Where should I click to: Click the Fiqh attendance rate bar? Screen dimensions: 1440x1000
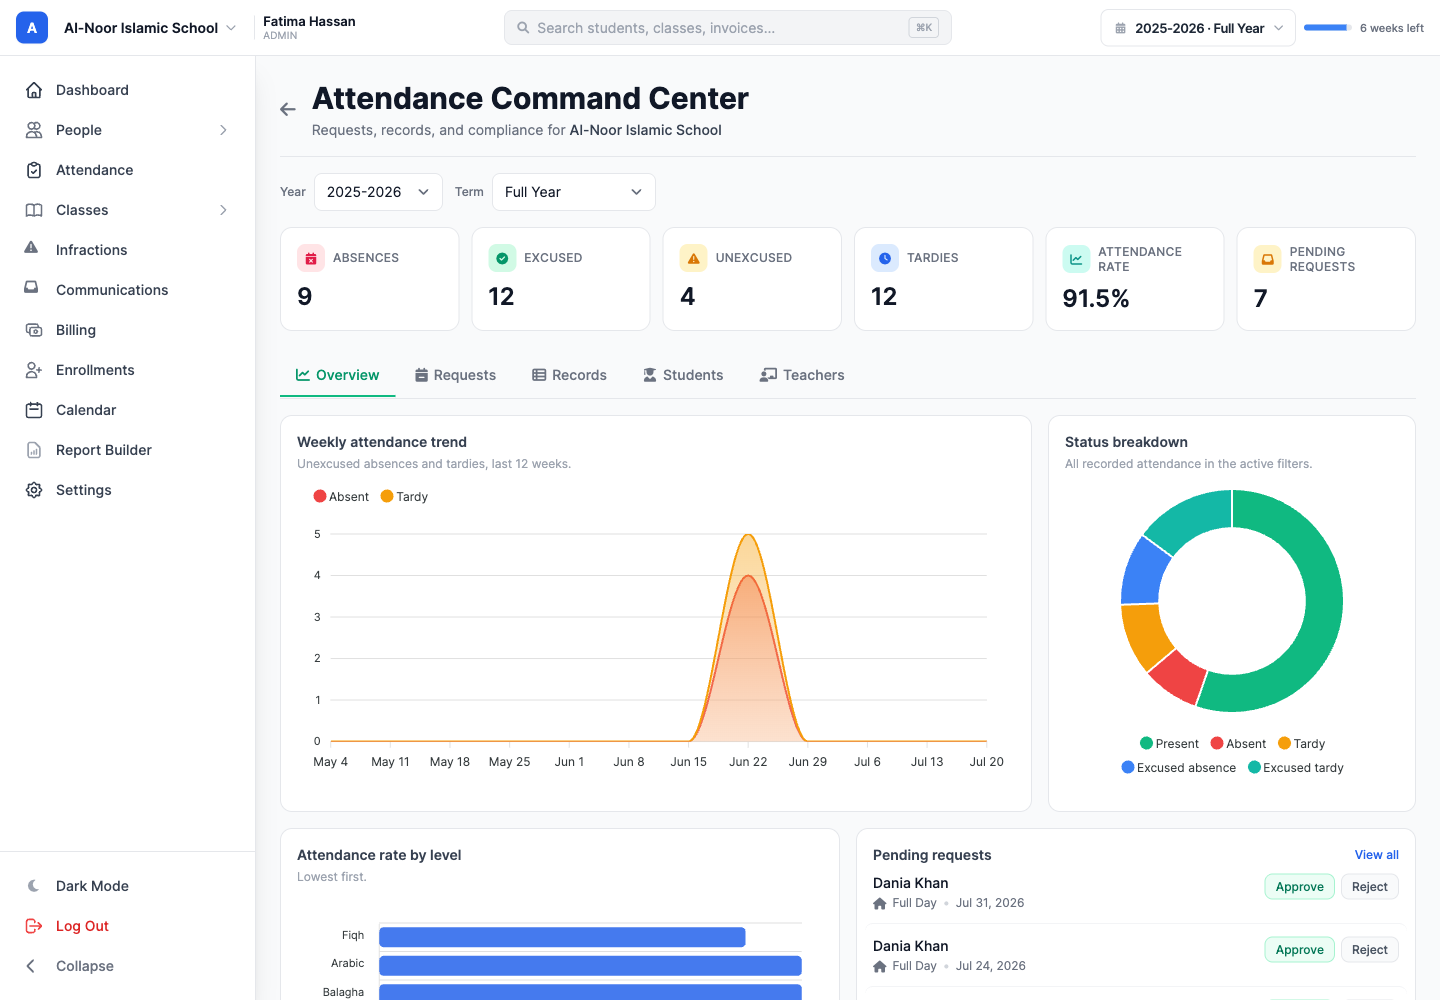pyautogui.click(x=562, y=937)
